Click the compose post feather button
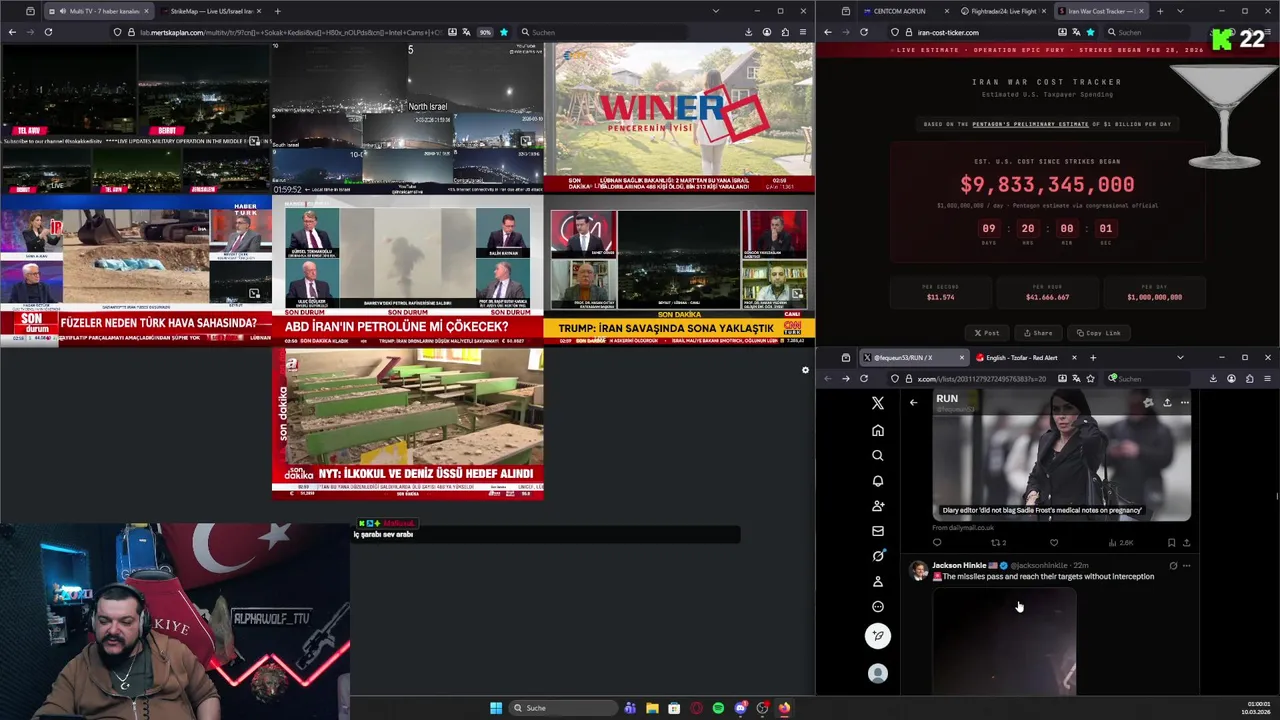 coord(878,636)
